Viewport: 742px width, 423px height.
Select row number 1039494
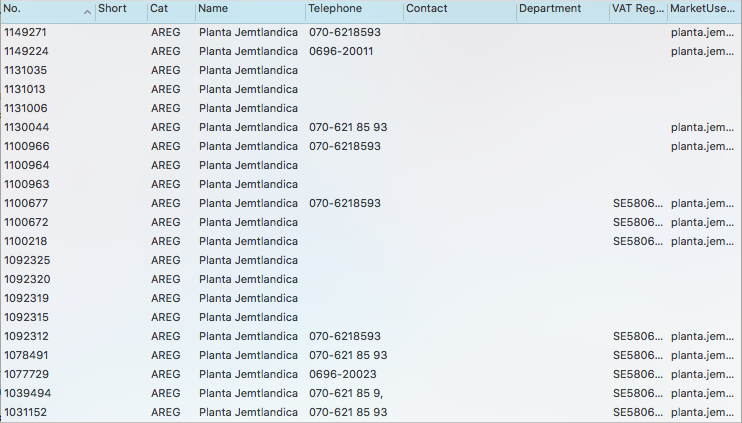[x=371, y=393]
